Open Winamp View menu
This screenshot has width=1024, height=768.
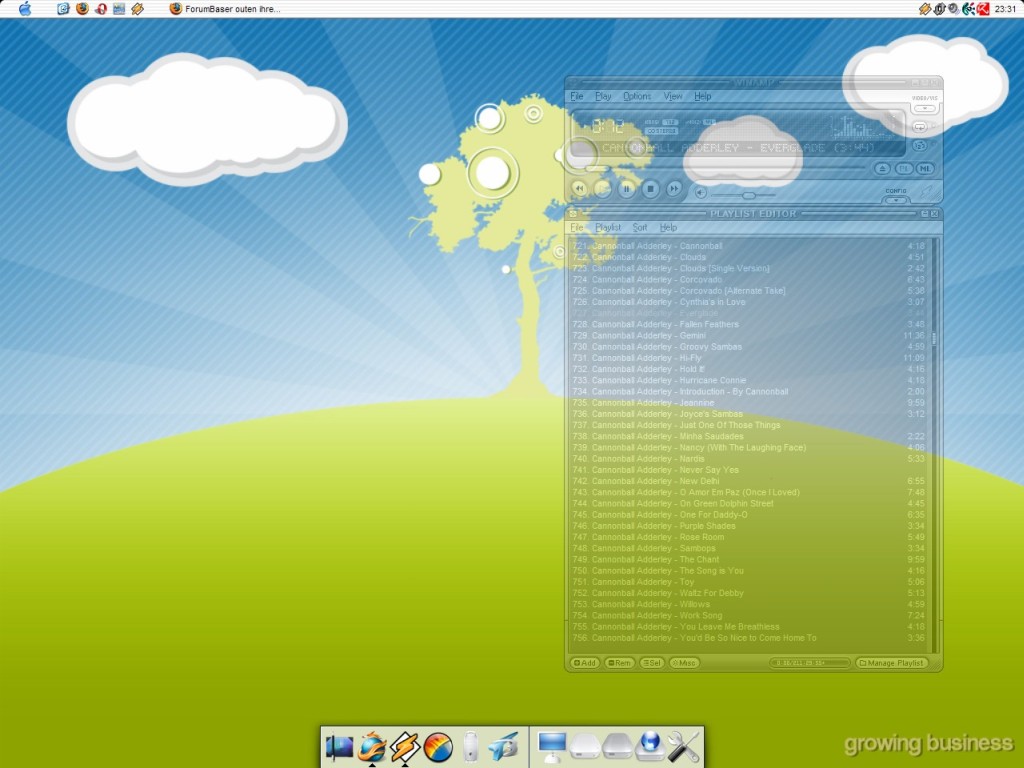click(673, 97)
